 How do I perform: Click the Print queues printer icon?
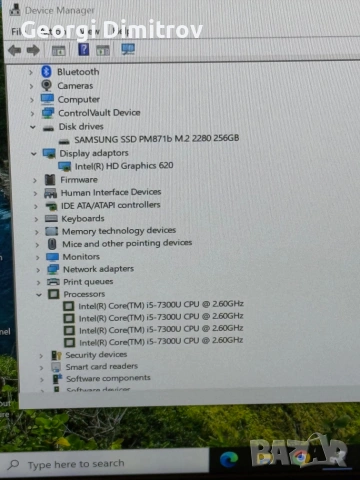click(x=53, y=282)
